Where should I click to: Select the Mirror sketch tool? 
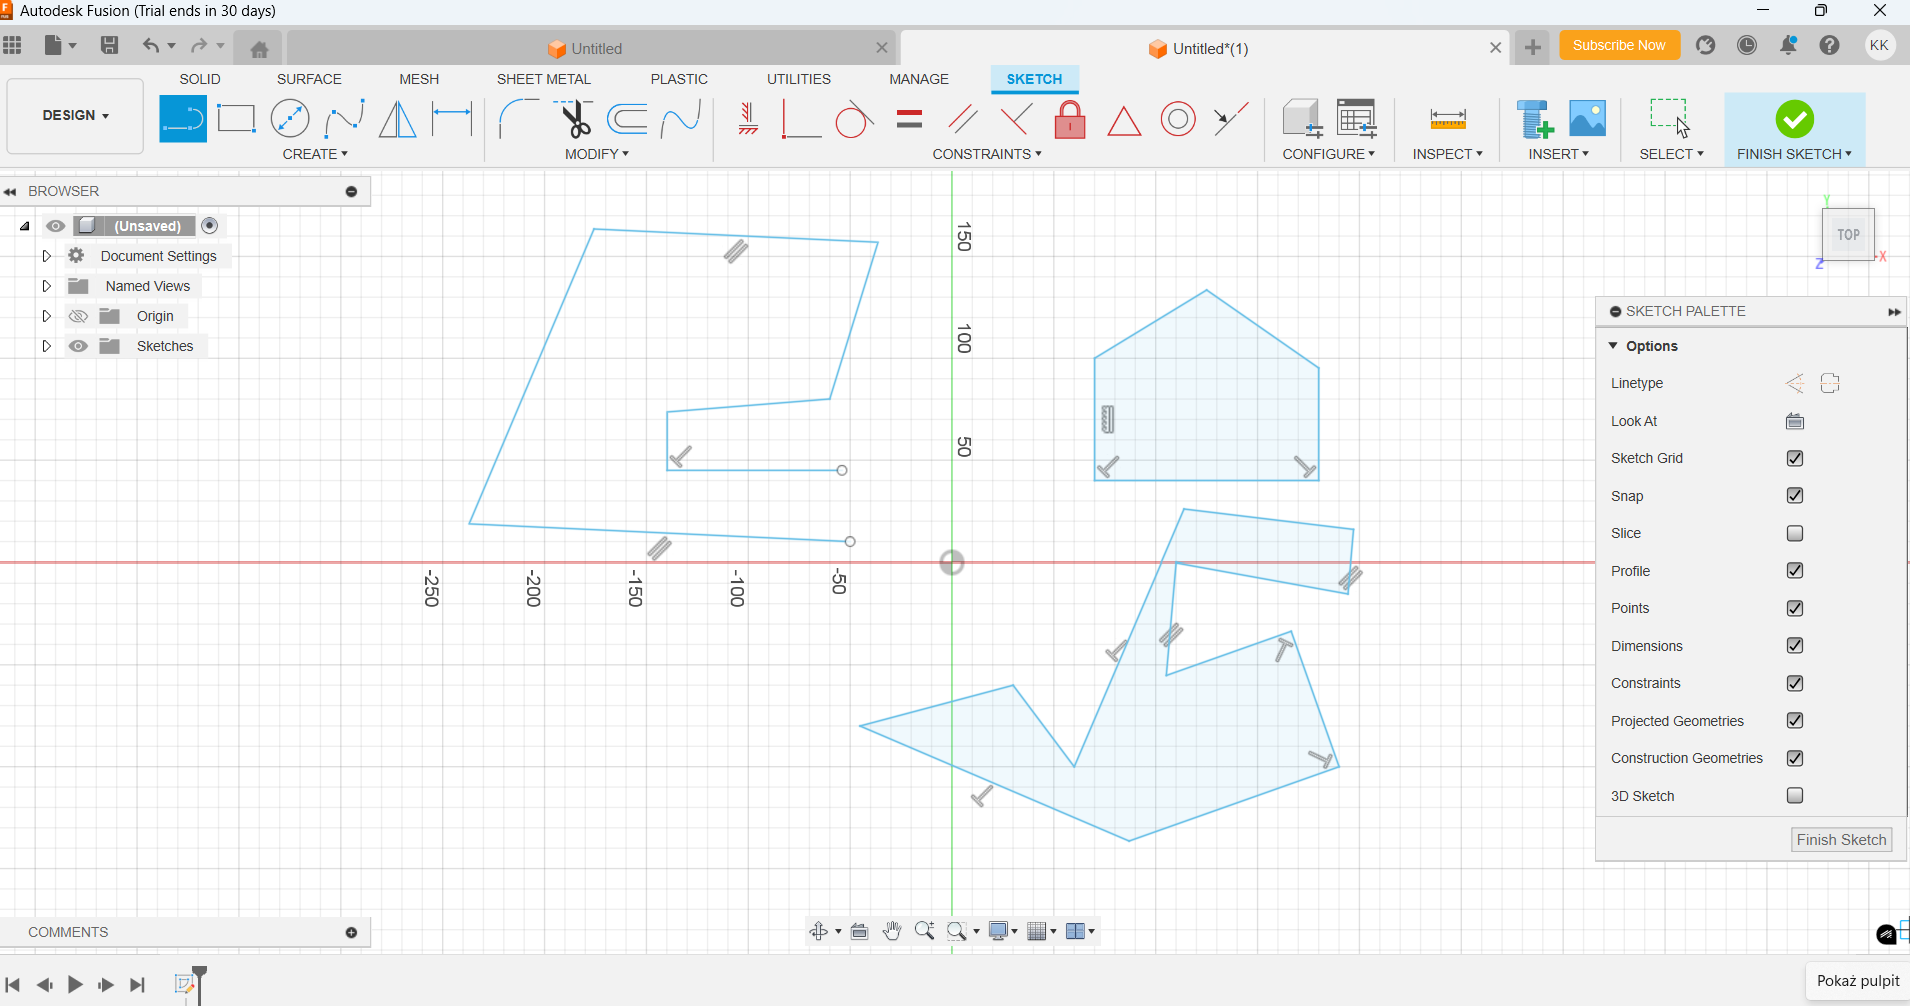pos(398,119)
